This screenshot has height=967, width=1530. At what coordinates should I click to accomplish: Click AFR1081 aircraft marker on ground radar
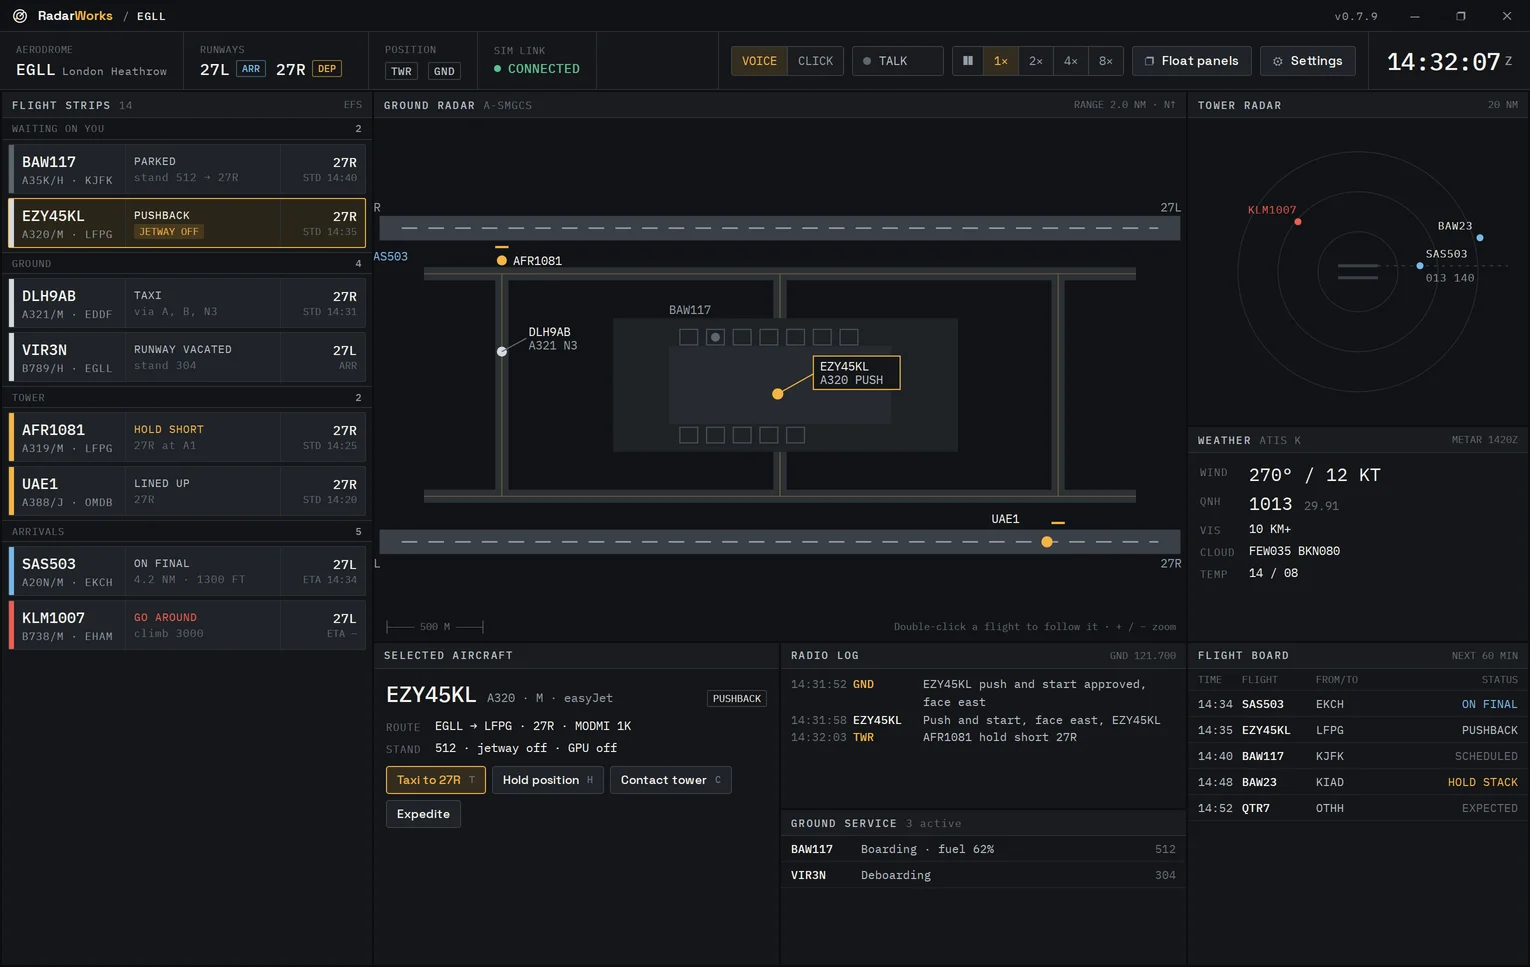coord(502,261)
